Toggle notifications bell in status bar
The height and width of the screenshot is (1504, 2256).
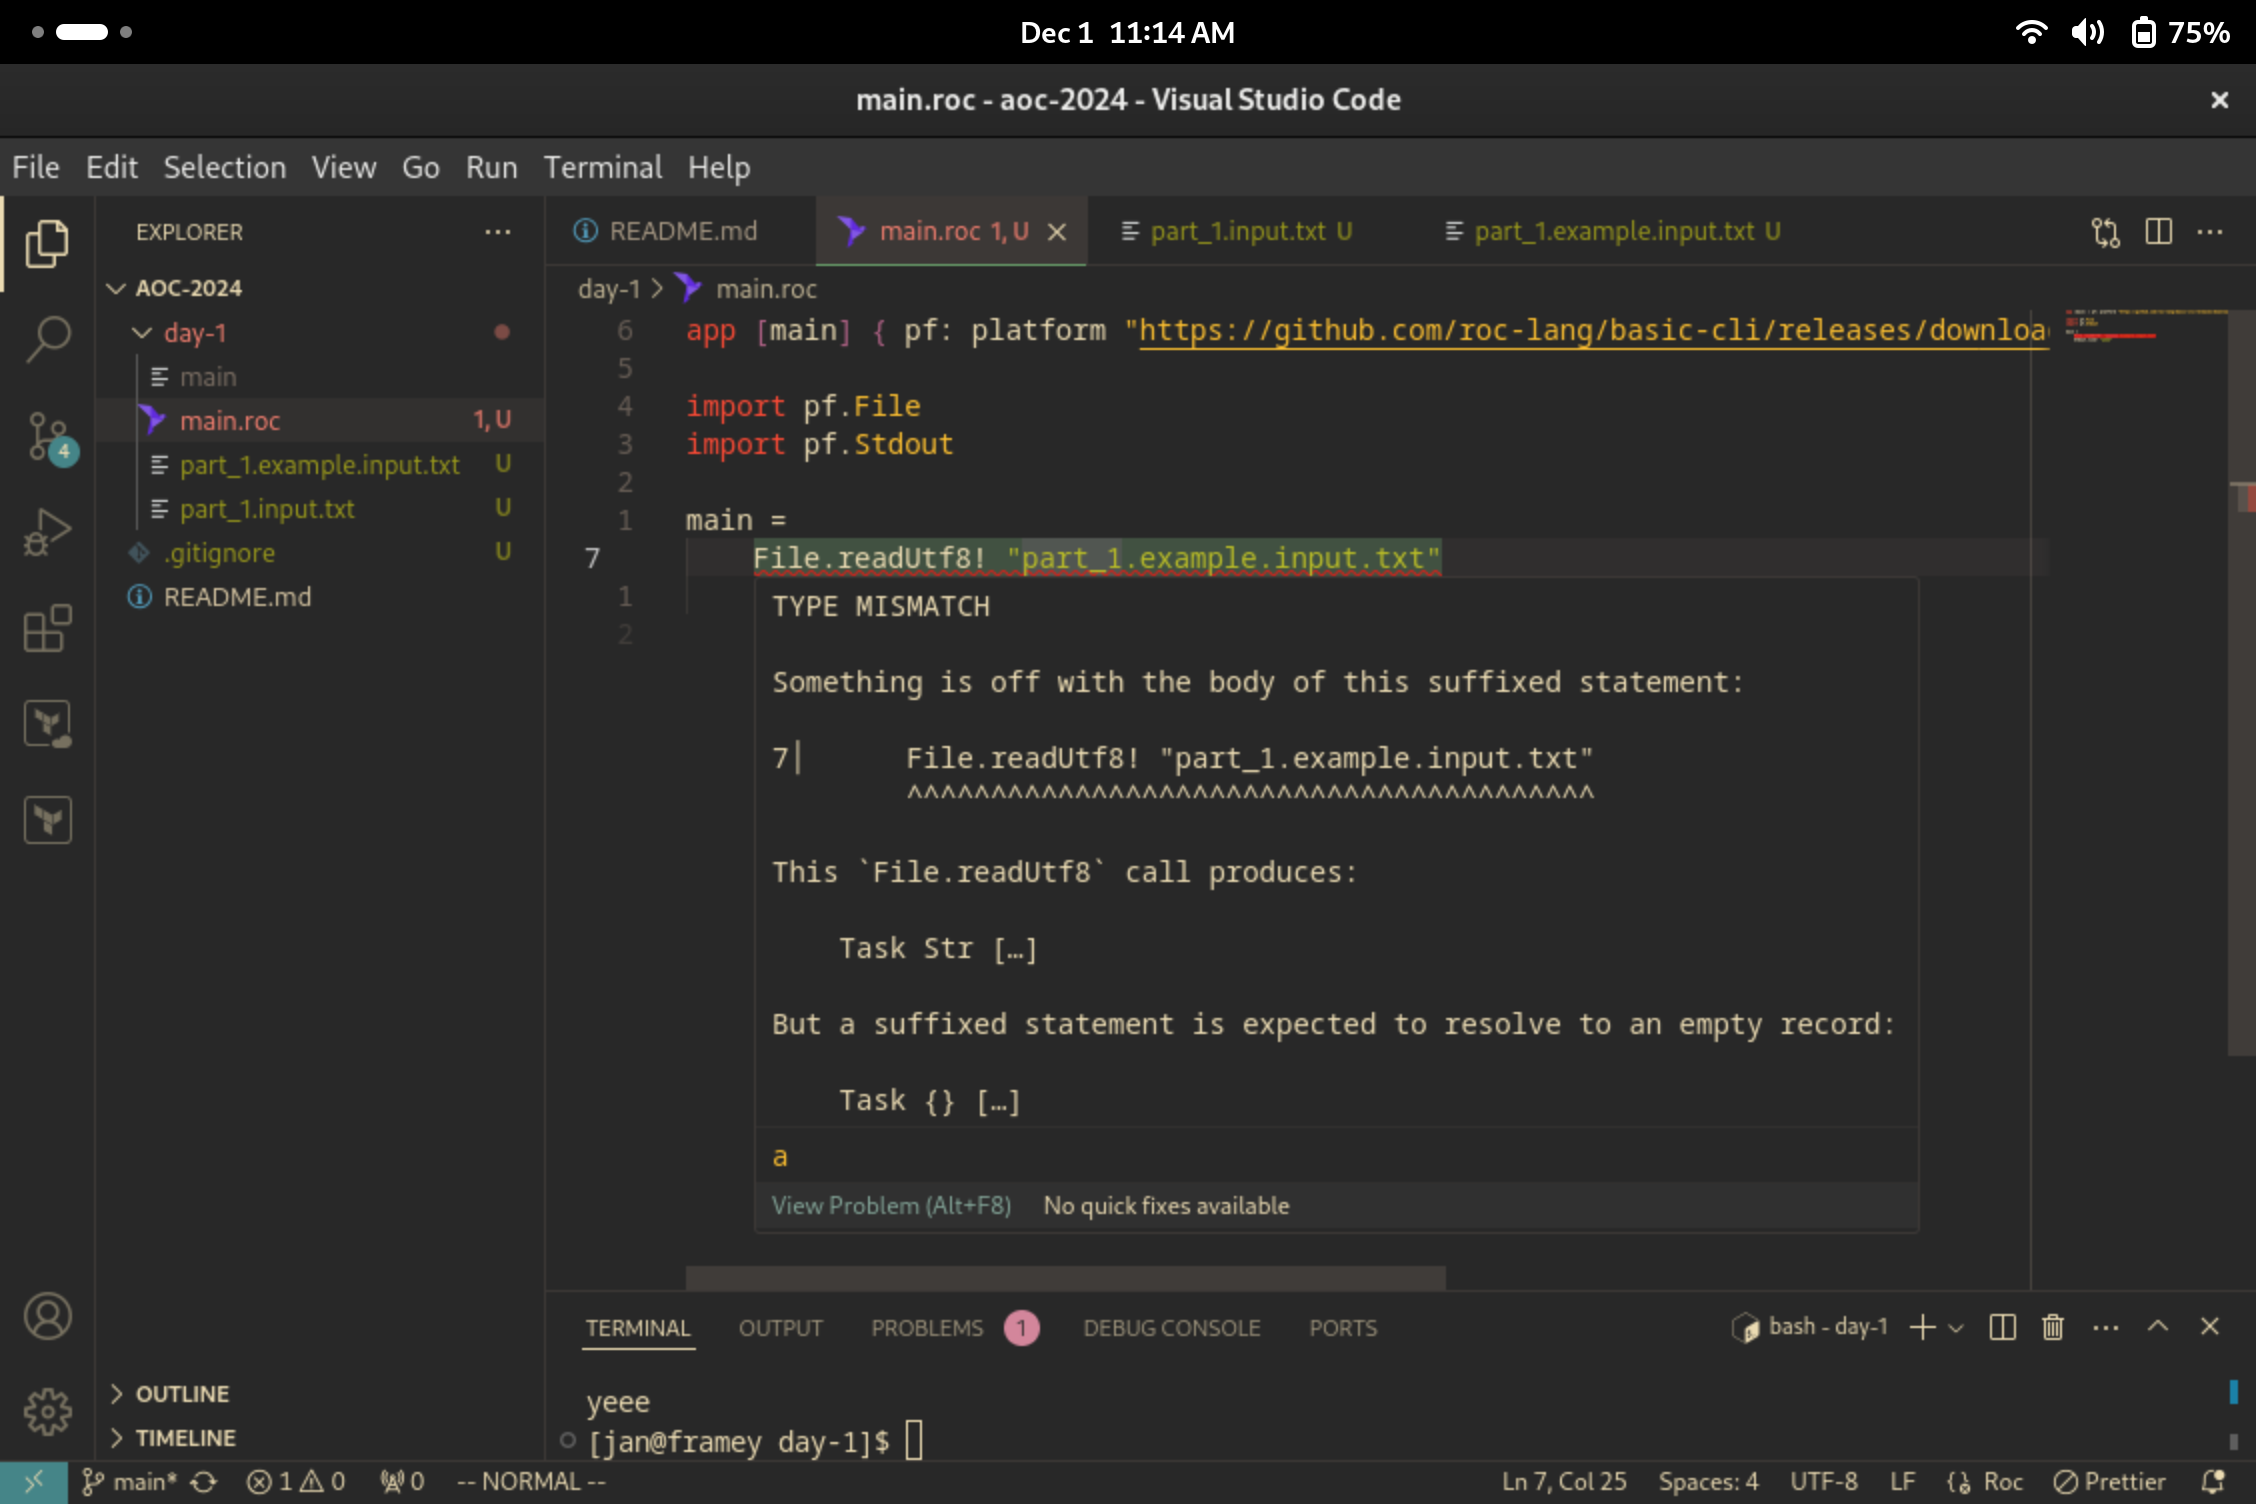click(2214, 1482)
